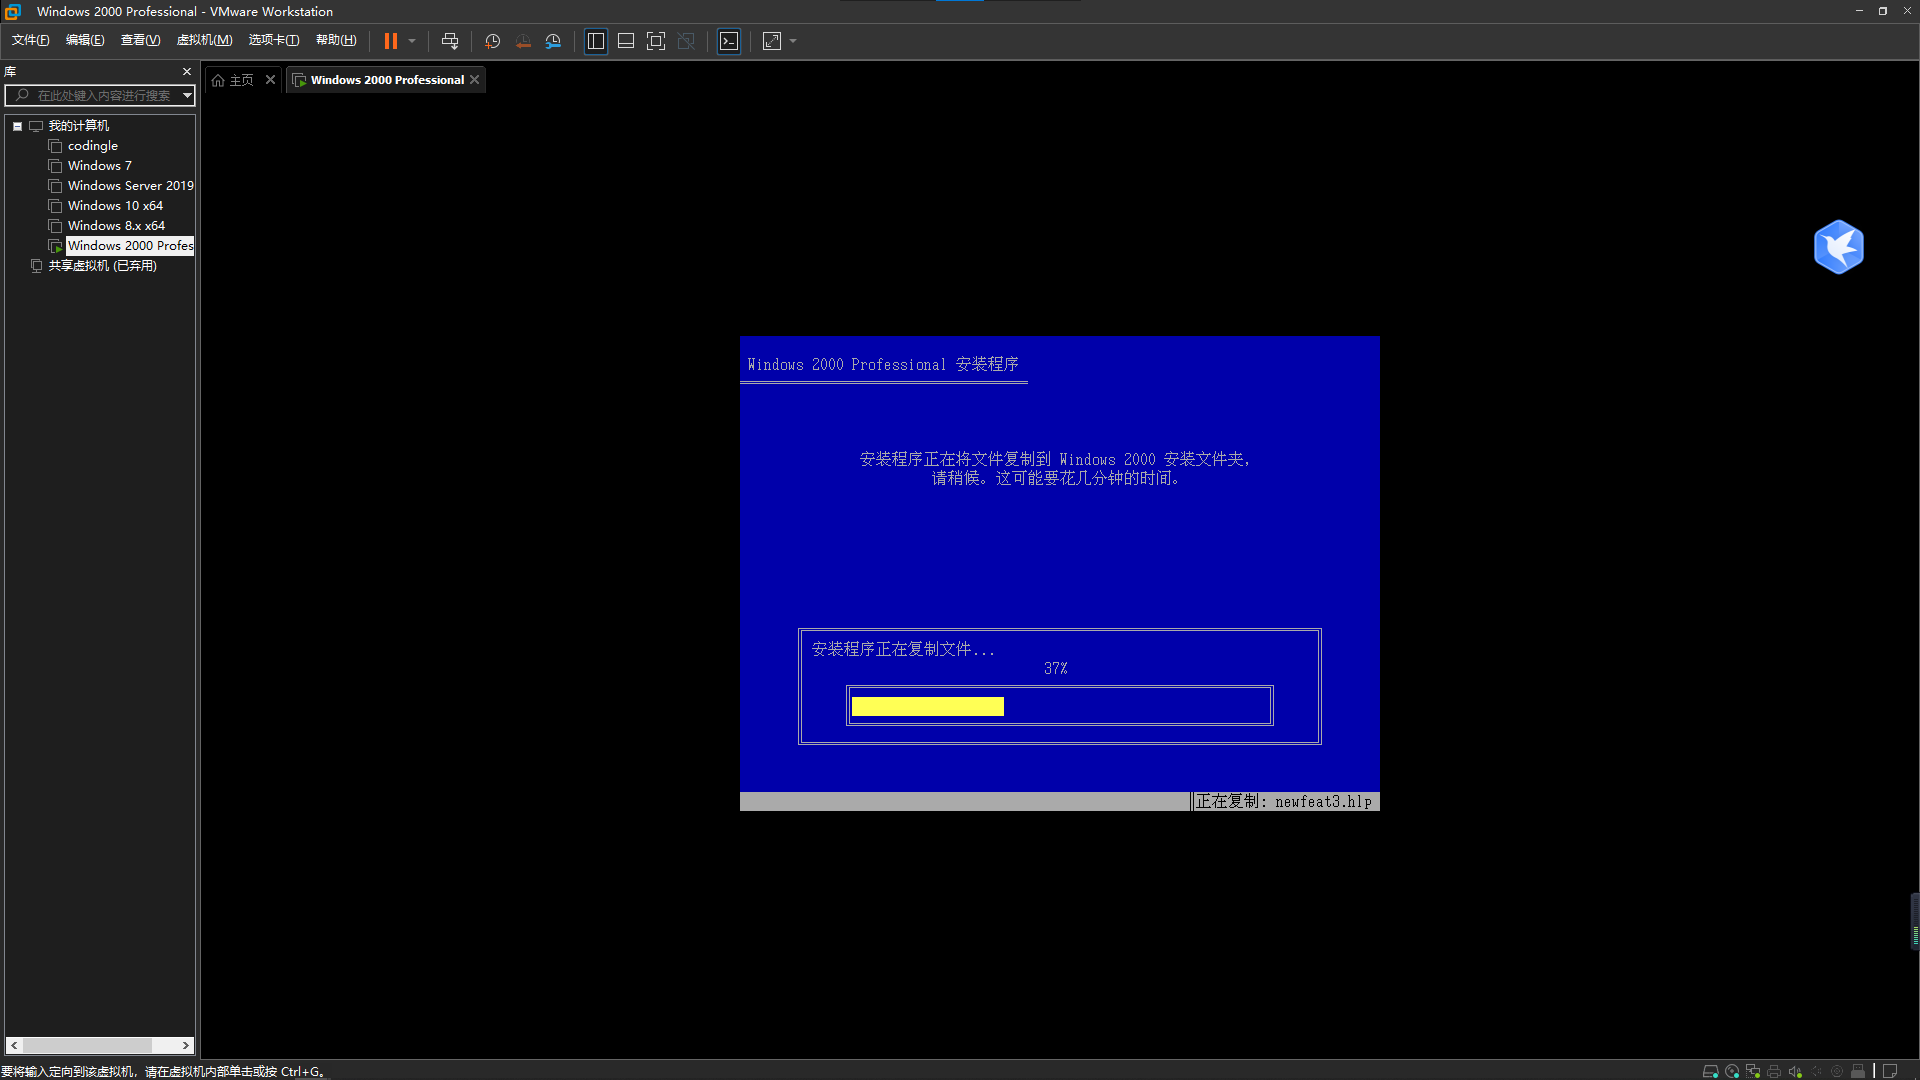1920x1080 pixels.
Task: Open the snapshot manager wrench-clock icon
Action: (553, 41)
